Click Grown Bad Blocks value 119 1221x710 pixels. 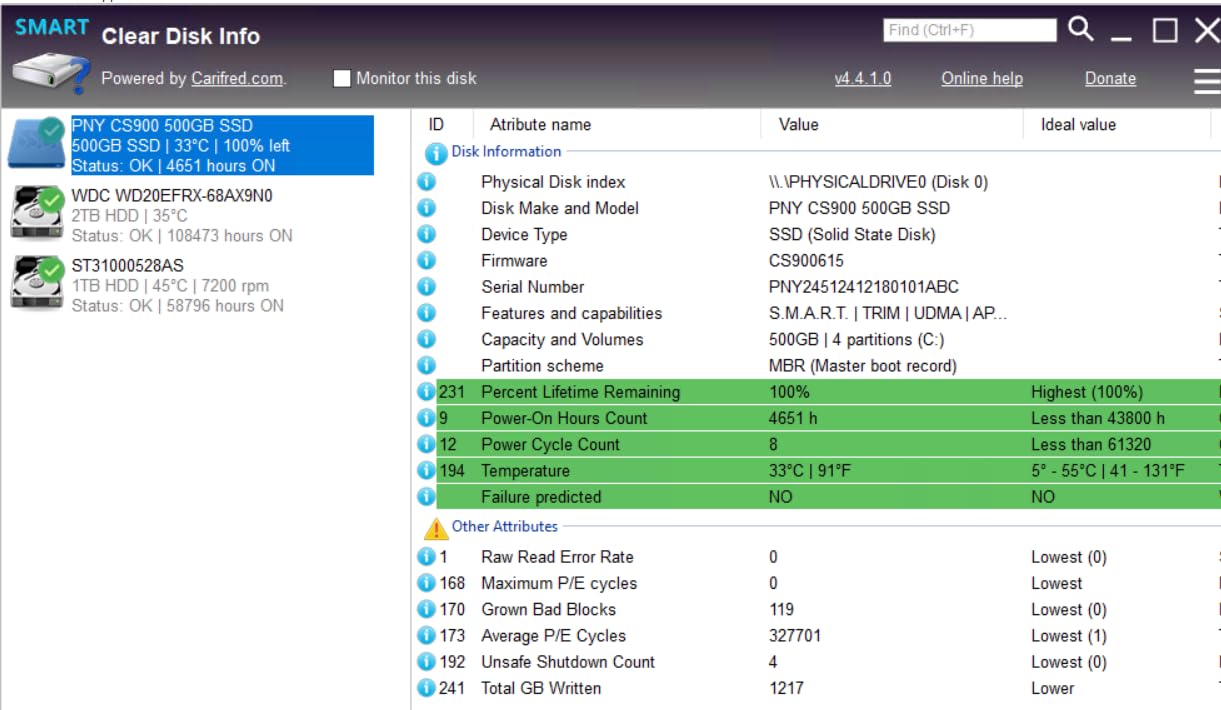pos(781,609)
